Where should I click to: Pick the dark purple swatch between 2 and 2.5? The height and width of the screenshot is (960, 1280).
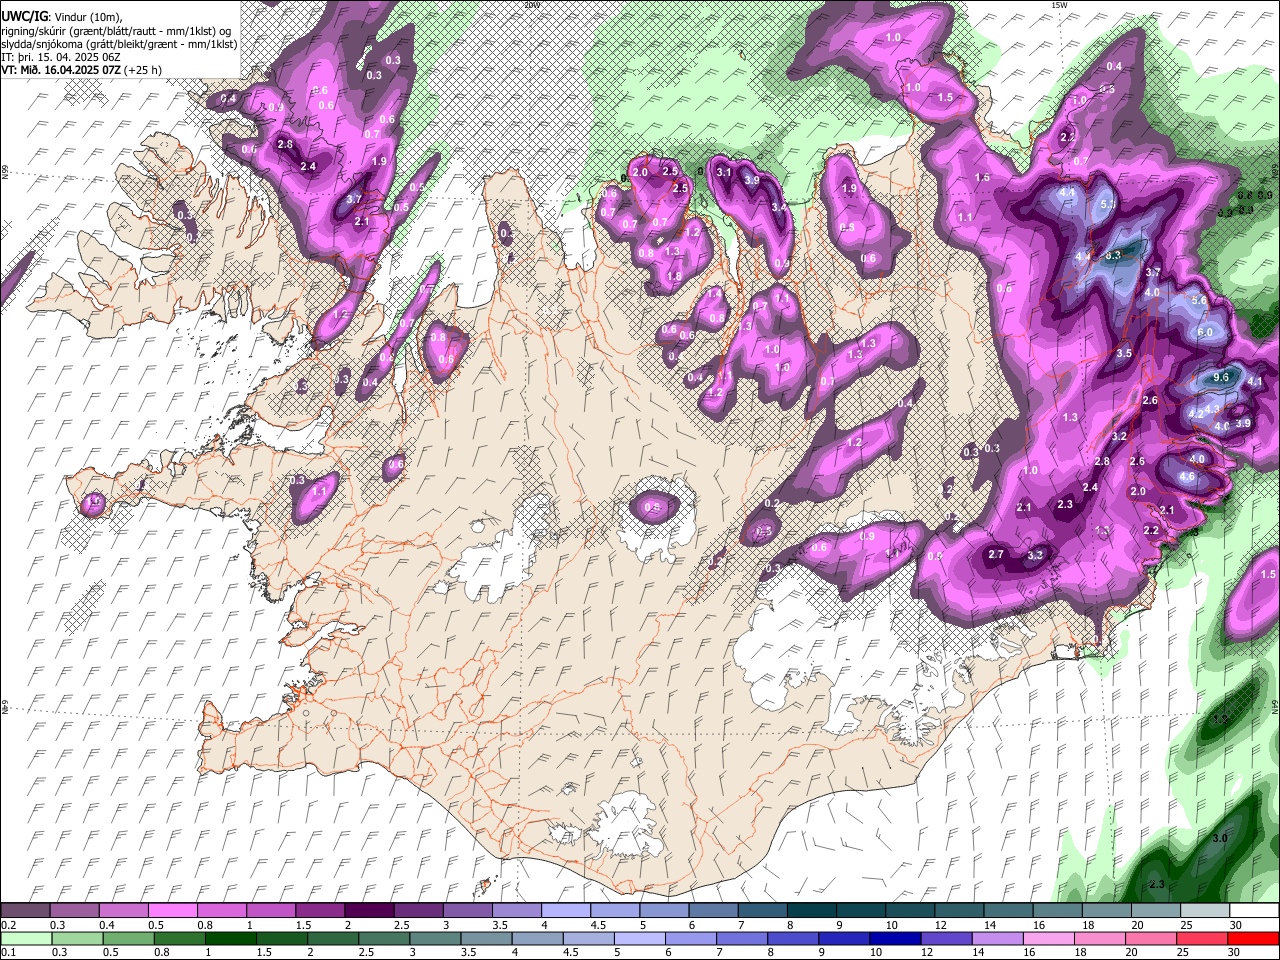tap(369, 910)
